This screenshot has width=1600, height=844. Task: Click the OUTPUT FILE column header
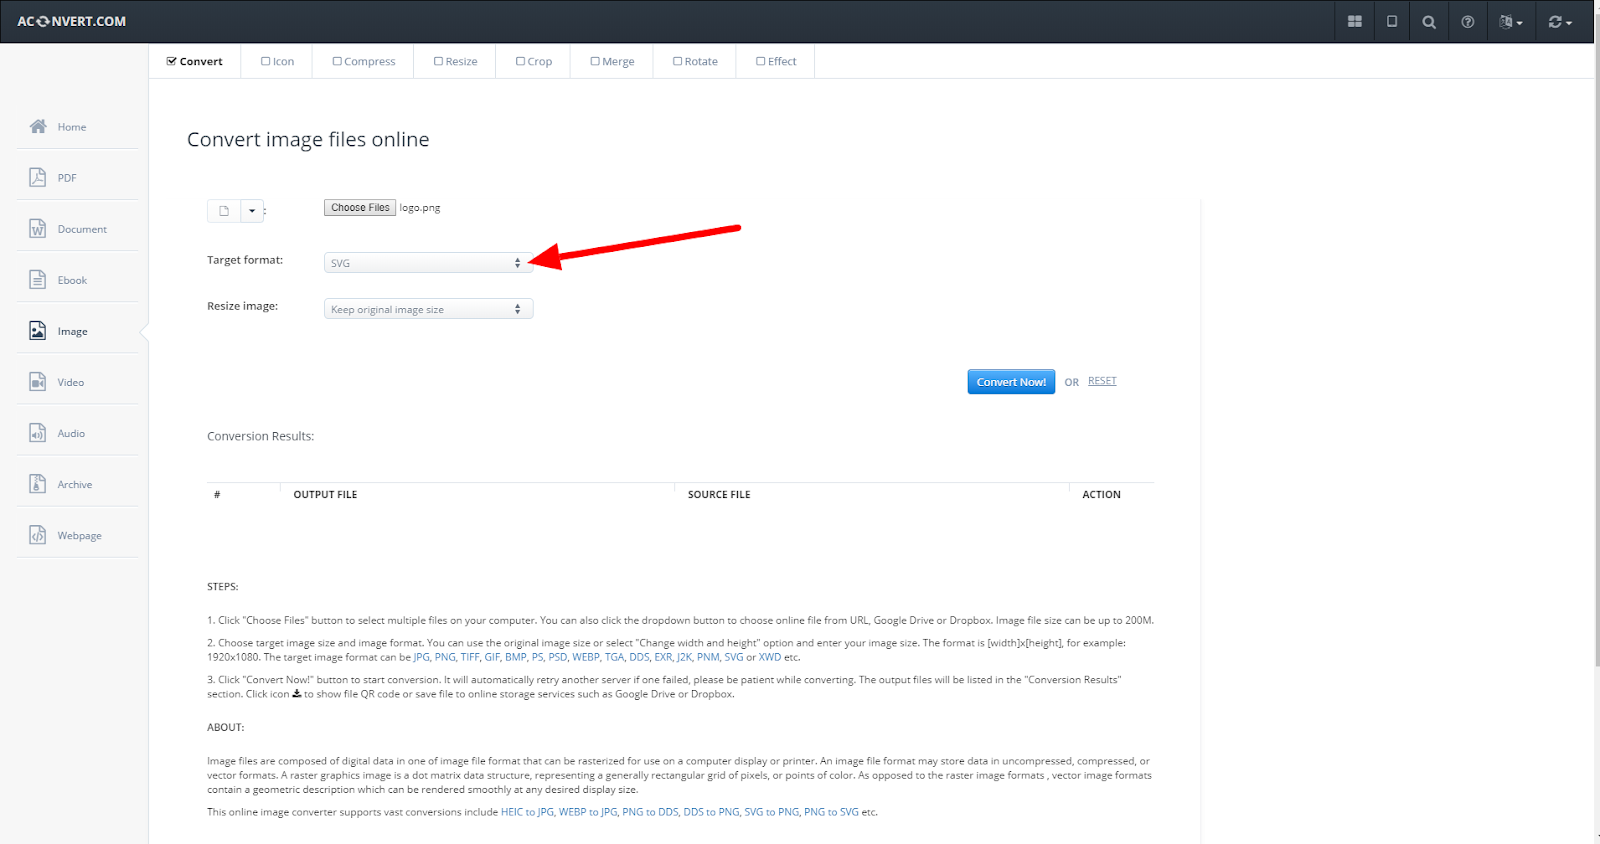[x=325, y=495]
